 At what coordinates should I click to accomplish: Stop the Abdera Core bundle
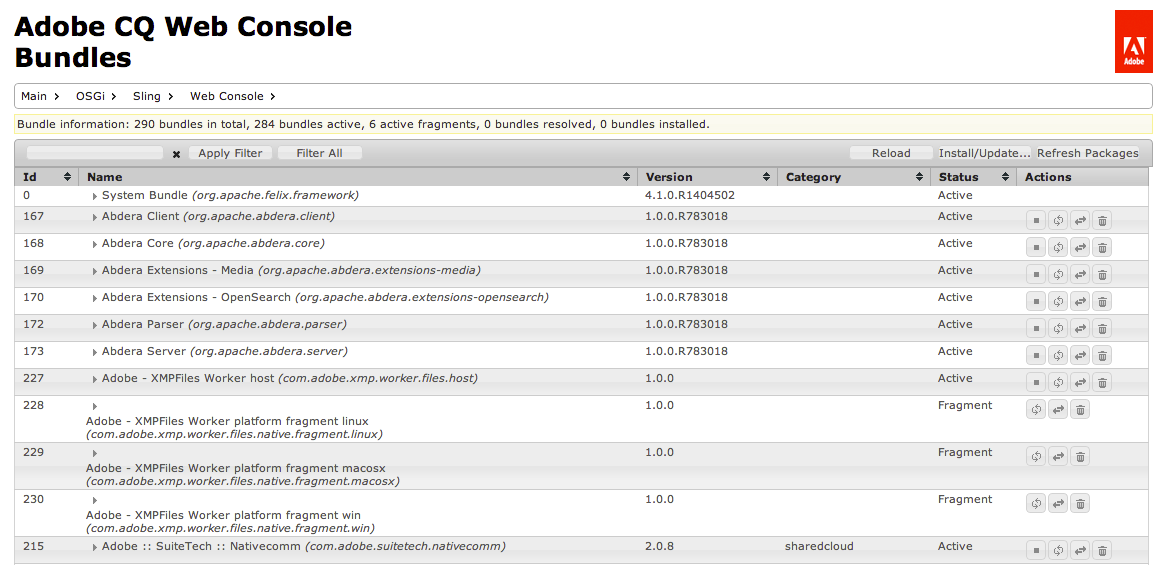click(x=1035, y=247)
